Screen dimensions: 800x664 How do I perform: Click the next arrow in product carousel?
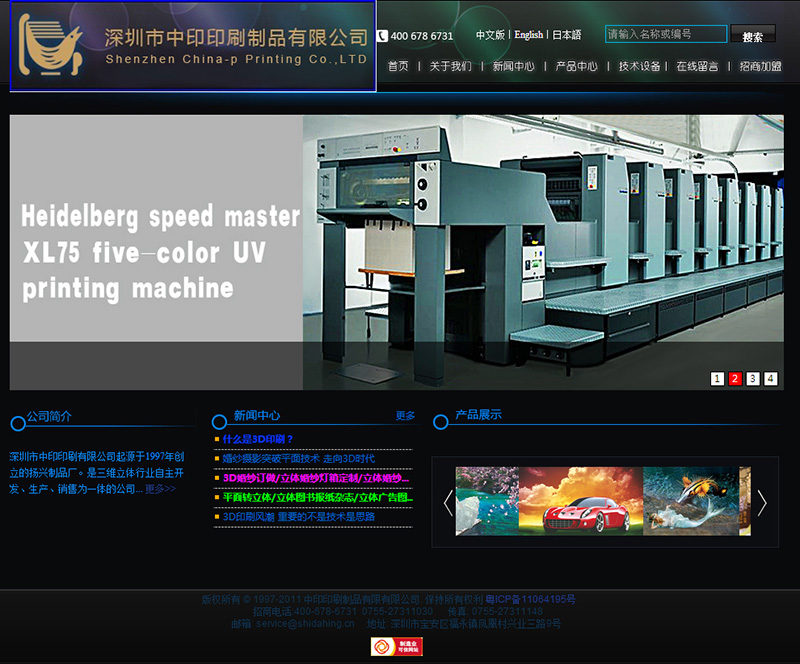(762, 502)
